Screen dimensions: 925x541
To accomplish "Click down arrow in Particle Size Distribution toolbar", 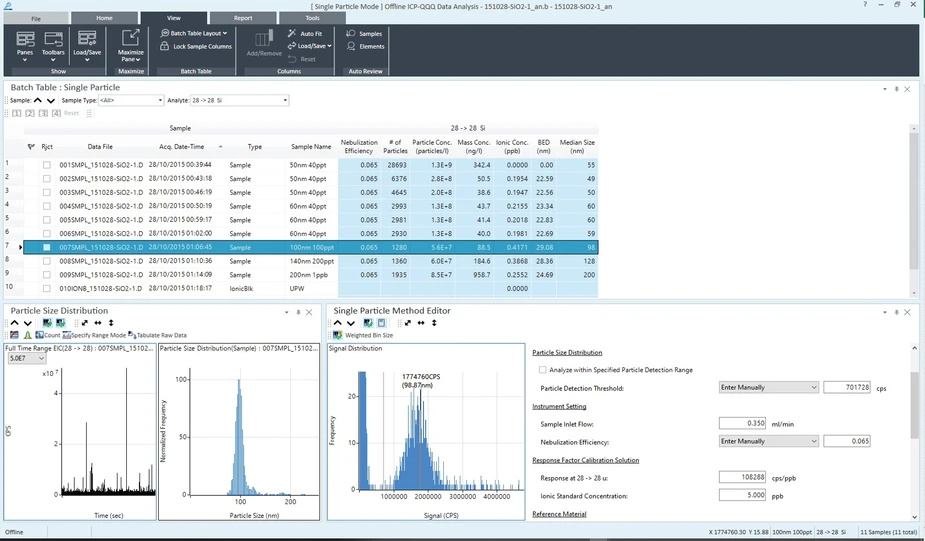I will (x=28, y=323).
